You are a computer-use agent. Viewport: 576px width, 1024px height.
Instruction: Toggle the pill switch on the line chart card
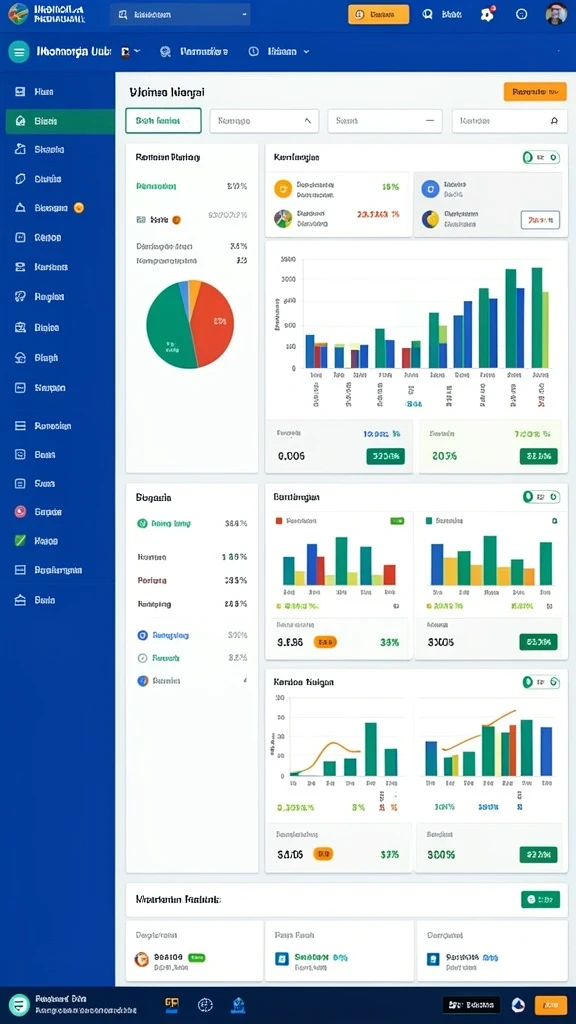click(541, 682)
